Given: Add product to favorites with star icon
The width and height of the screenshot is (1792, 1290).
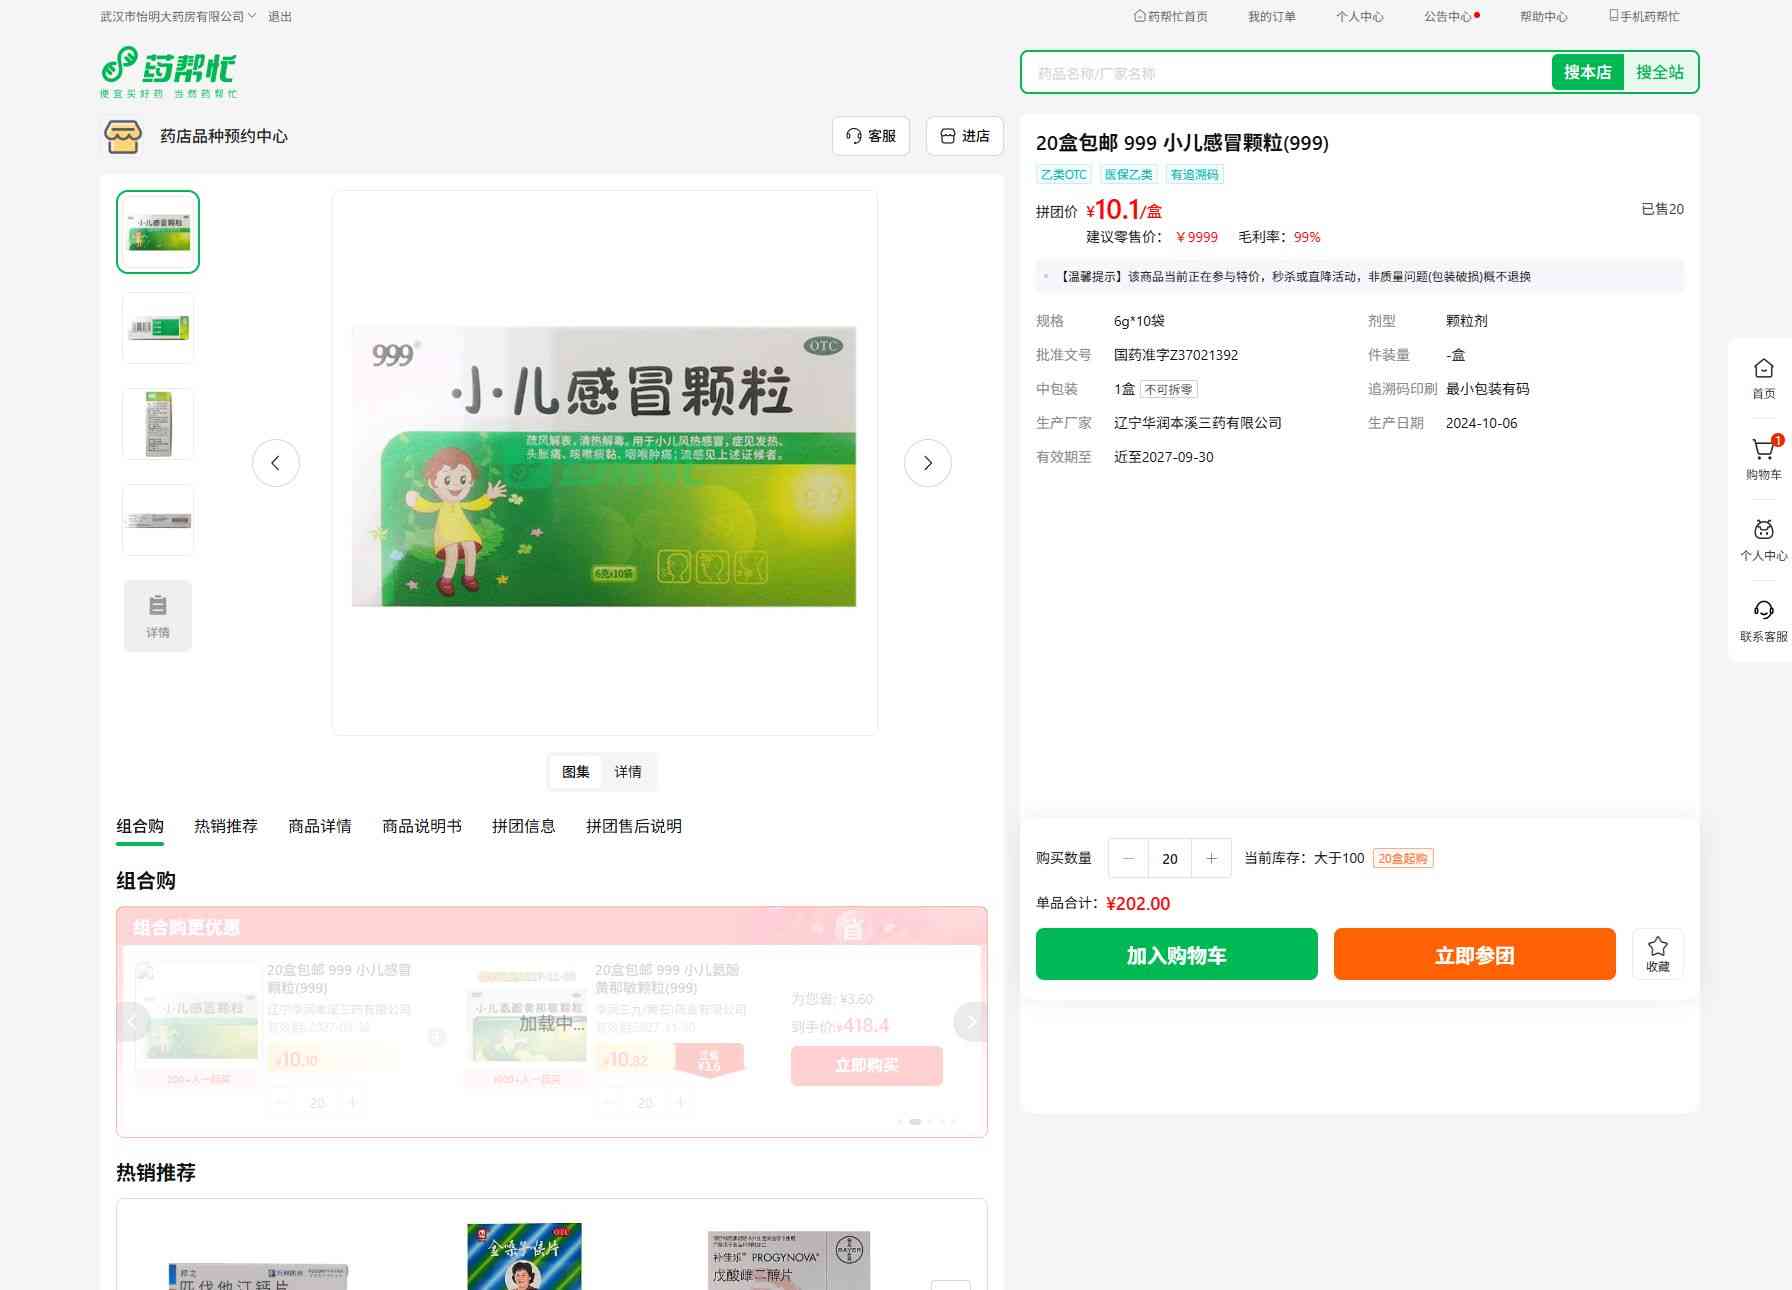Looking at the screenshot, I should [x=1657, y=953].
